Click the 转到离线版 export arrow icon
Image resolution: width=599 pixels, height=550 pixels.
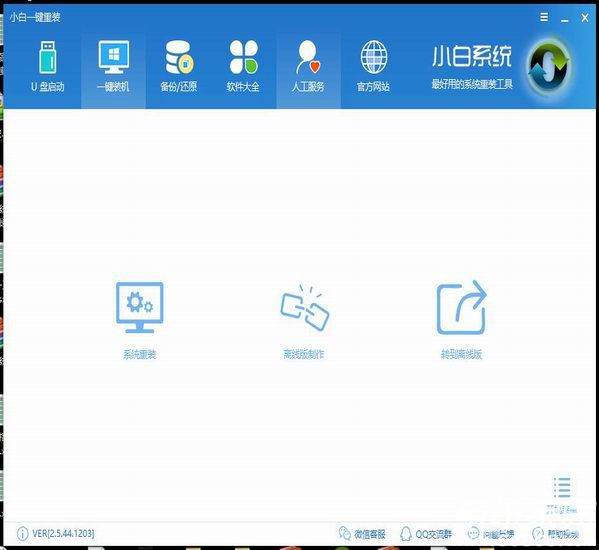461,307
